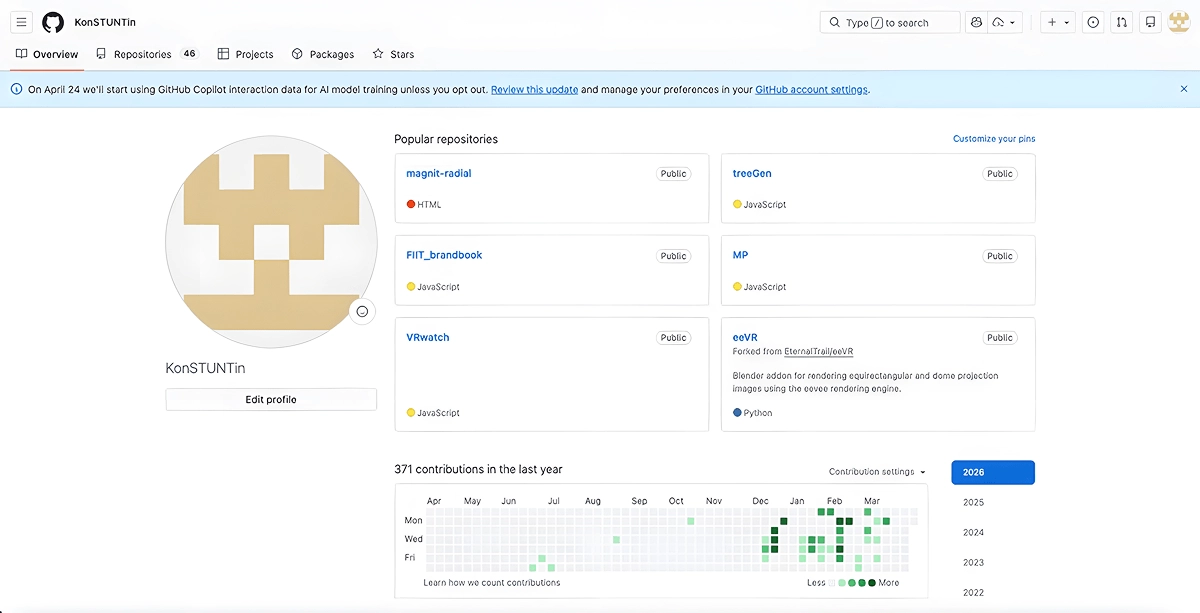This screenshot has height=613, width=1200.
Task: Click the repositories count badge 46
Action: tap(189, 54)
